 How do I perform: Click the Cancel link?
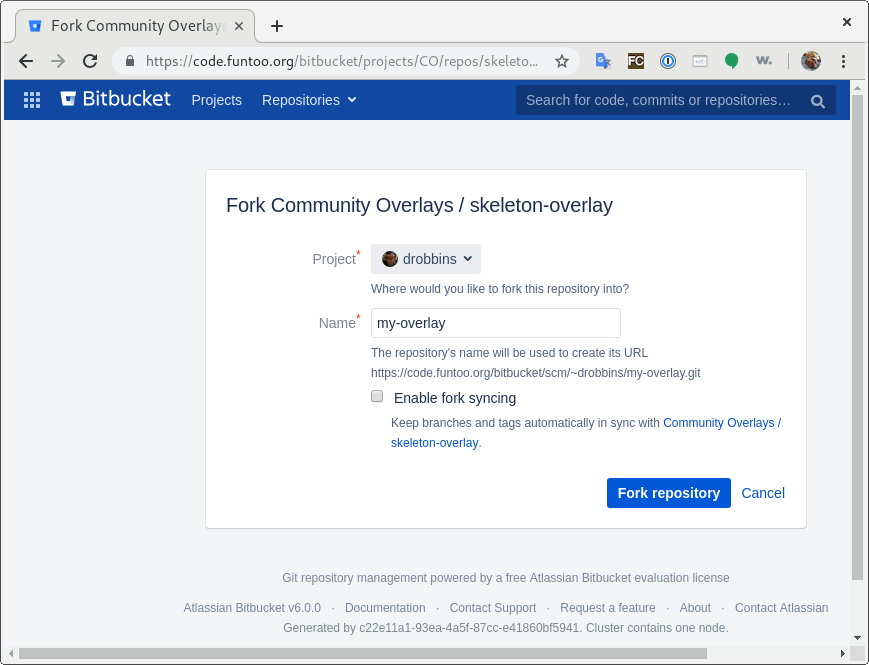pyautogui.click(x=763, y=493)
